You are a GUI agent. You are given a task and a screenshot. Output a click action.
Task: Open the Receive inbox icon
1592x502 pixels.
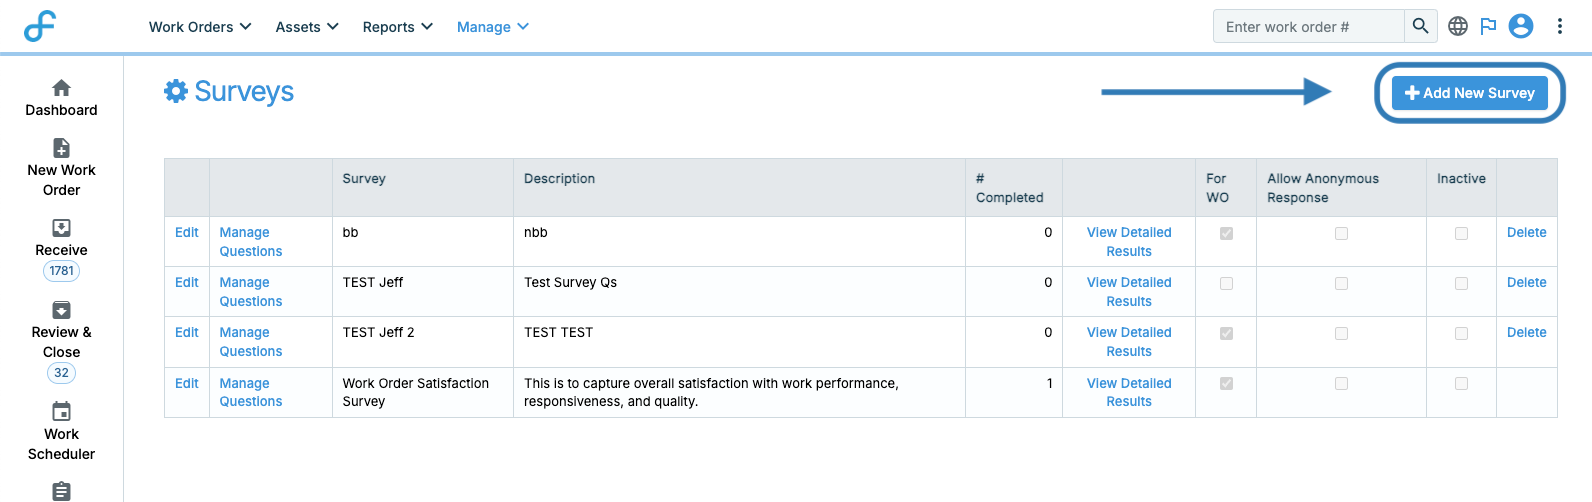pos(61,228)
